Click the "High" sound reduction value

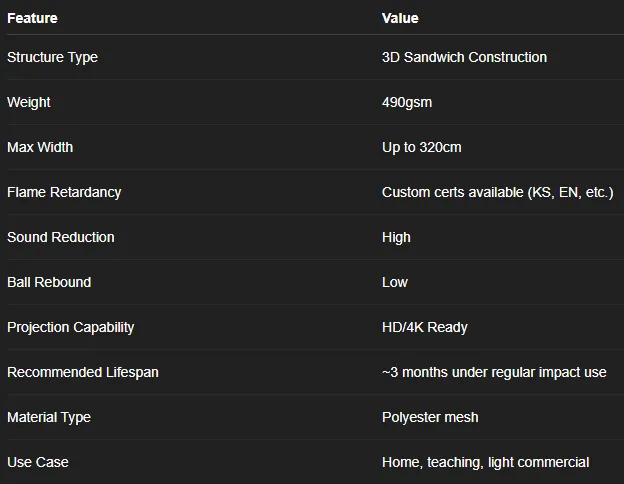396,237
